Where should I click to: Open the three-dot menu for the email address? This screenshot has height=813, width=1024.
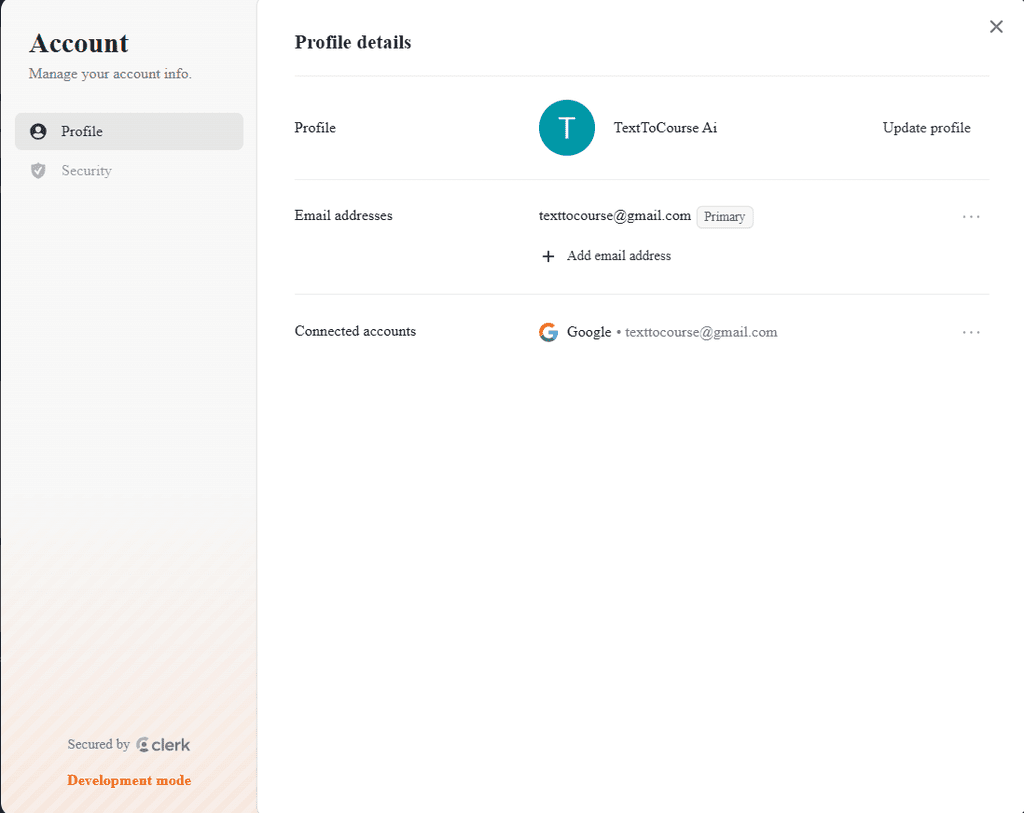(971, 216)
